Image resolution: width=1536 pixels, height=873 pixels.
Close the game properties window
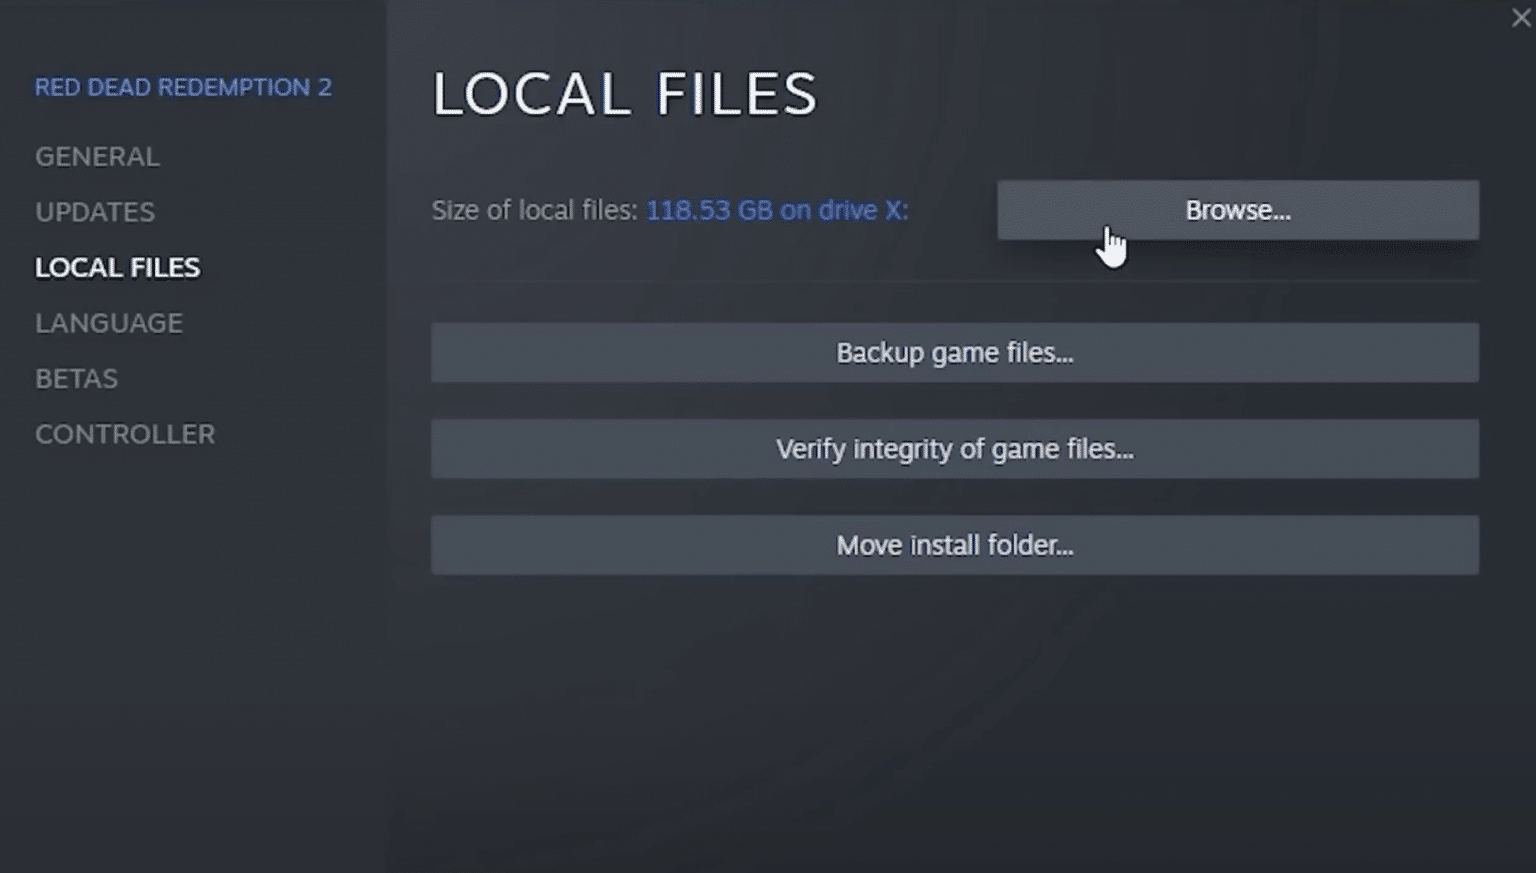point(1520,18)
